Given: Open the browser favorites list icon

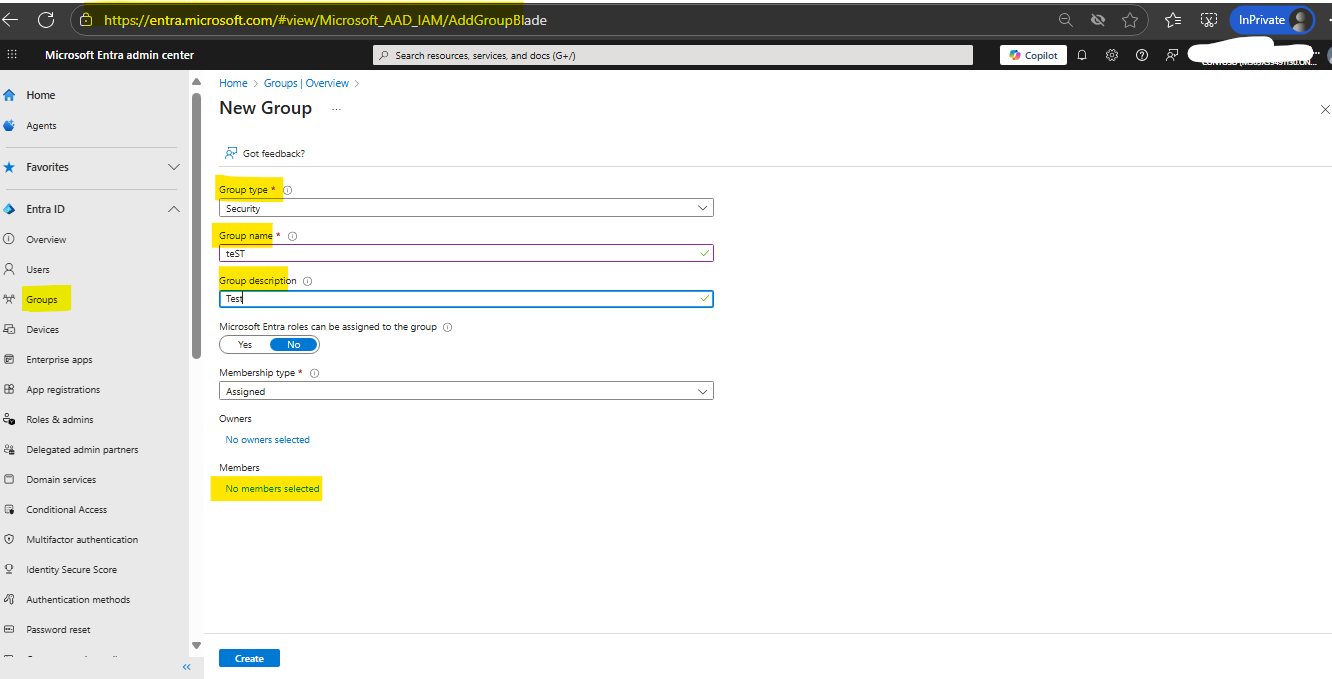Looking at the screenshot, I should [1173, 20].
